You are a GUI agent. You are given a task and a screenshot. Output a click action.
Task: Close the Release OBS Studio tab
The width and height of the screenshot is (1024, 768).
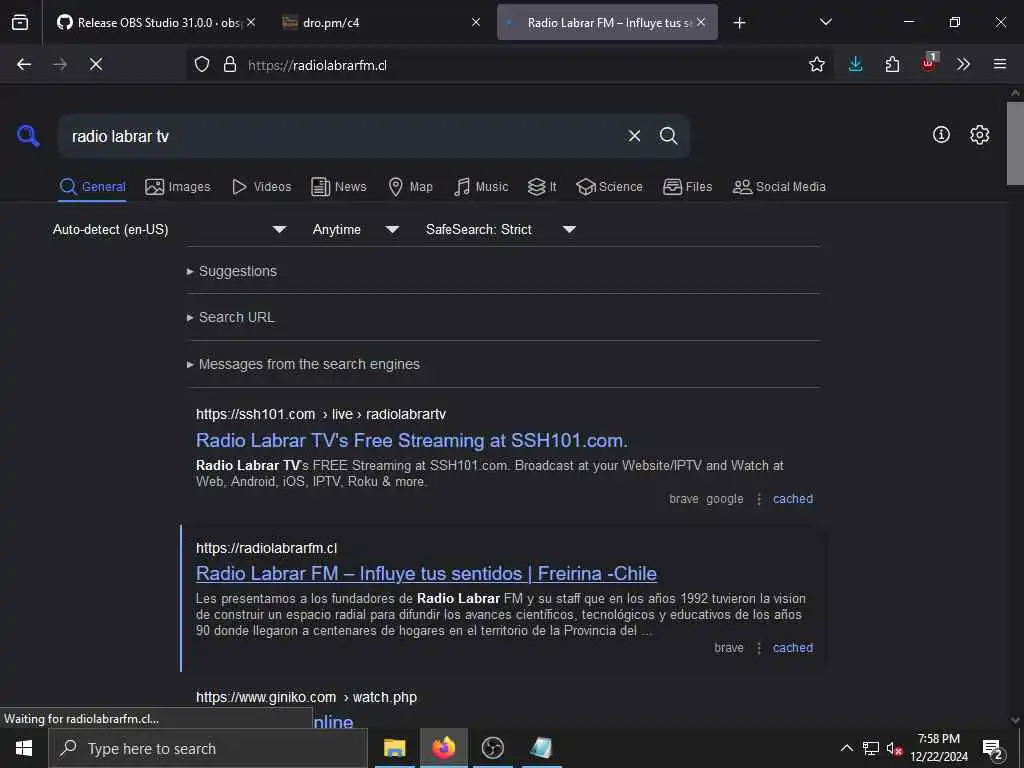pos(251,22)
